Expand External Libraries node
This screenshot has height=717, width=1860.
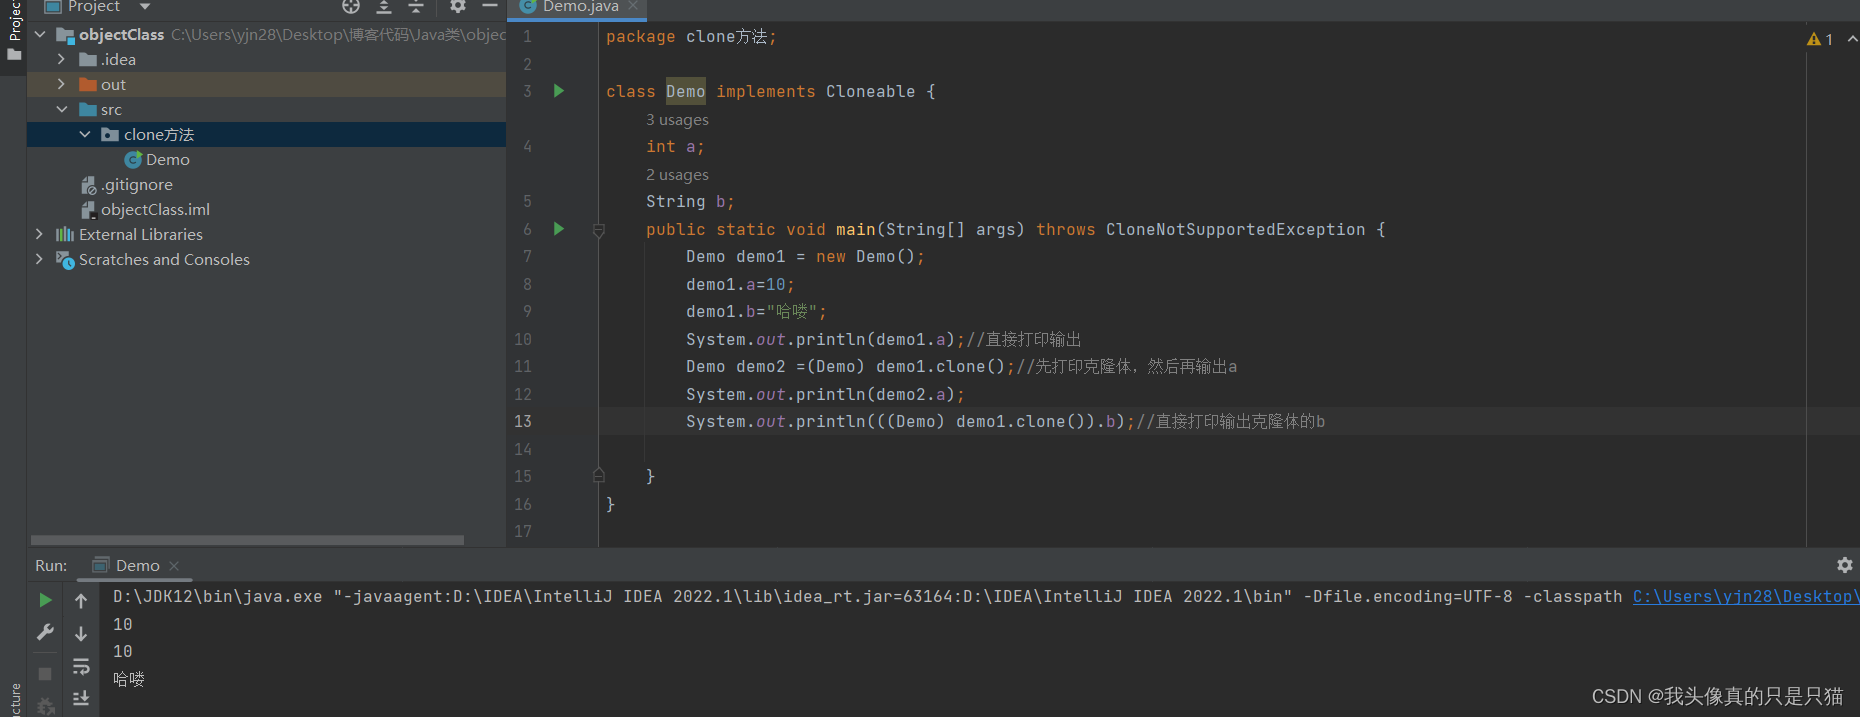click(x=40, y=235)
